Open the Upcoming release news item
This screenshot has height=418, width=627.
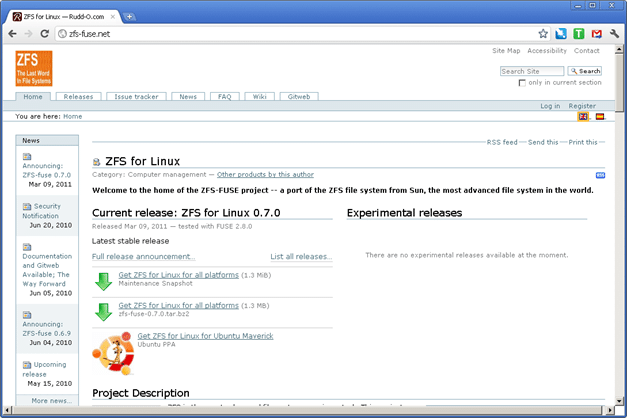(x=44, y=370)
